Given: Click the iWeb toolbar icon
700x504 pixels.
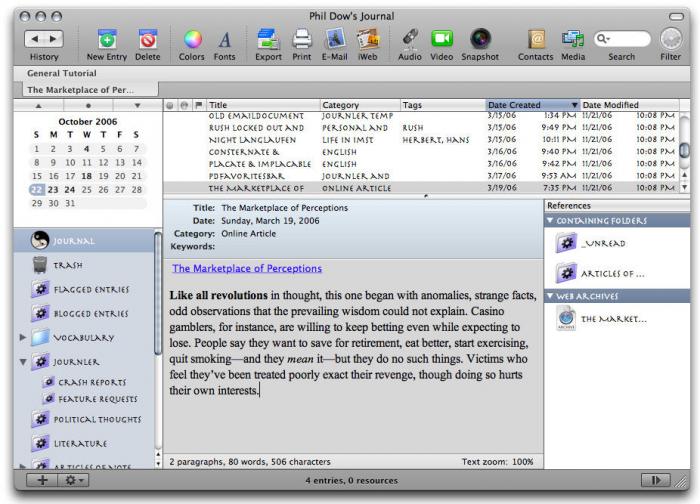Looking at the screenshot, I should 368,39.
